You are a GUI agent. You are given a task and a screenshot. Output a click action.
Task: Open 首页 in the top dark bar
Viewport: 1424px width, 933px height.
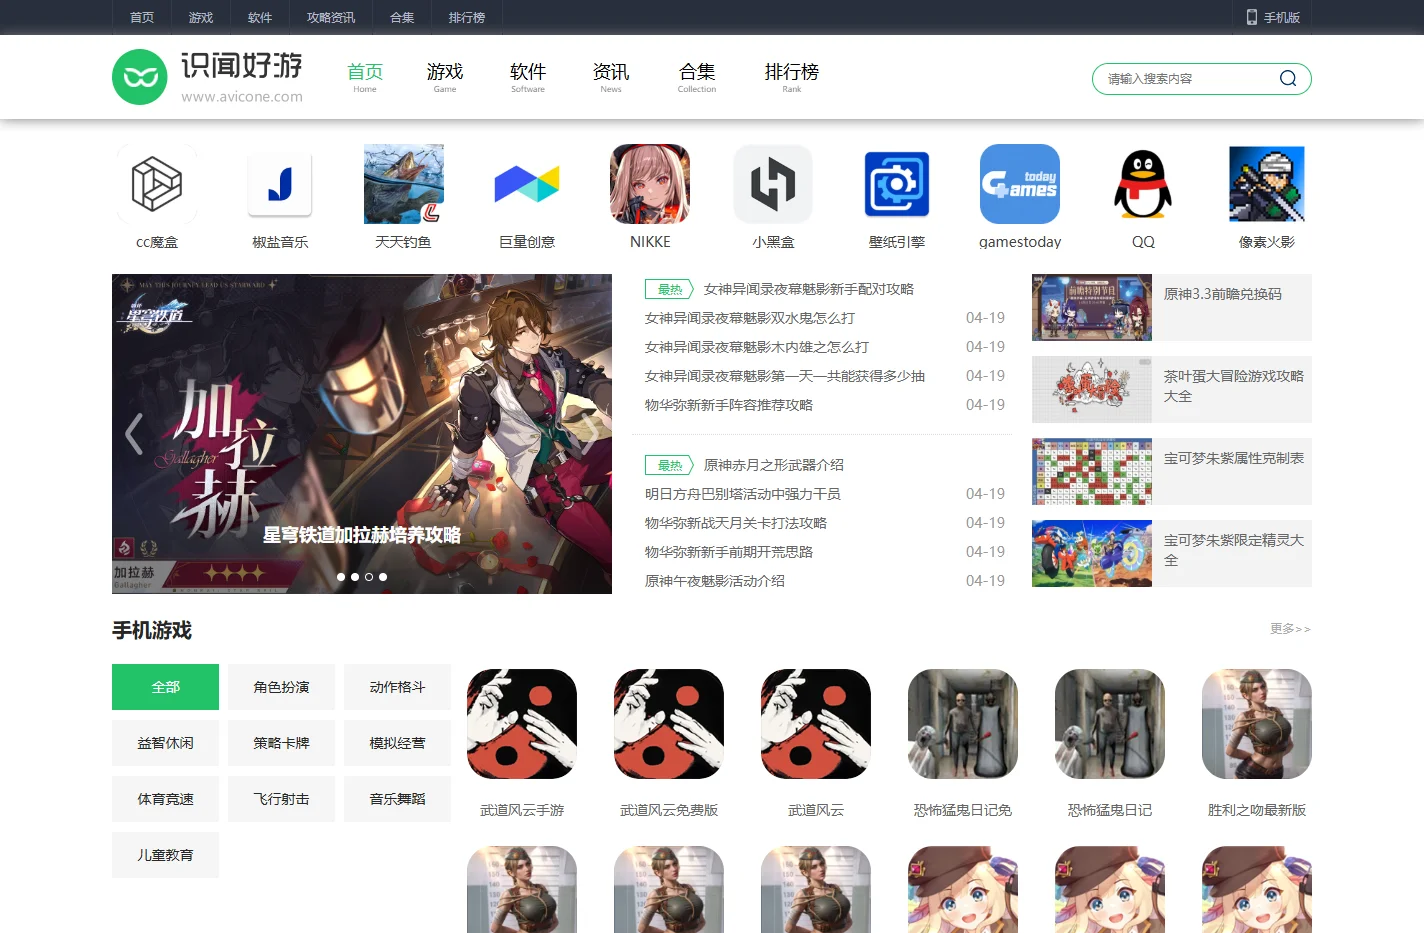pyautogui.click(x=142, y=17)
